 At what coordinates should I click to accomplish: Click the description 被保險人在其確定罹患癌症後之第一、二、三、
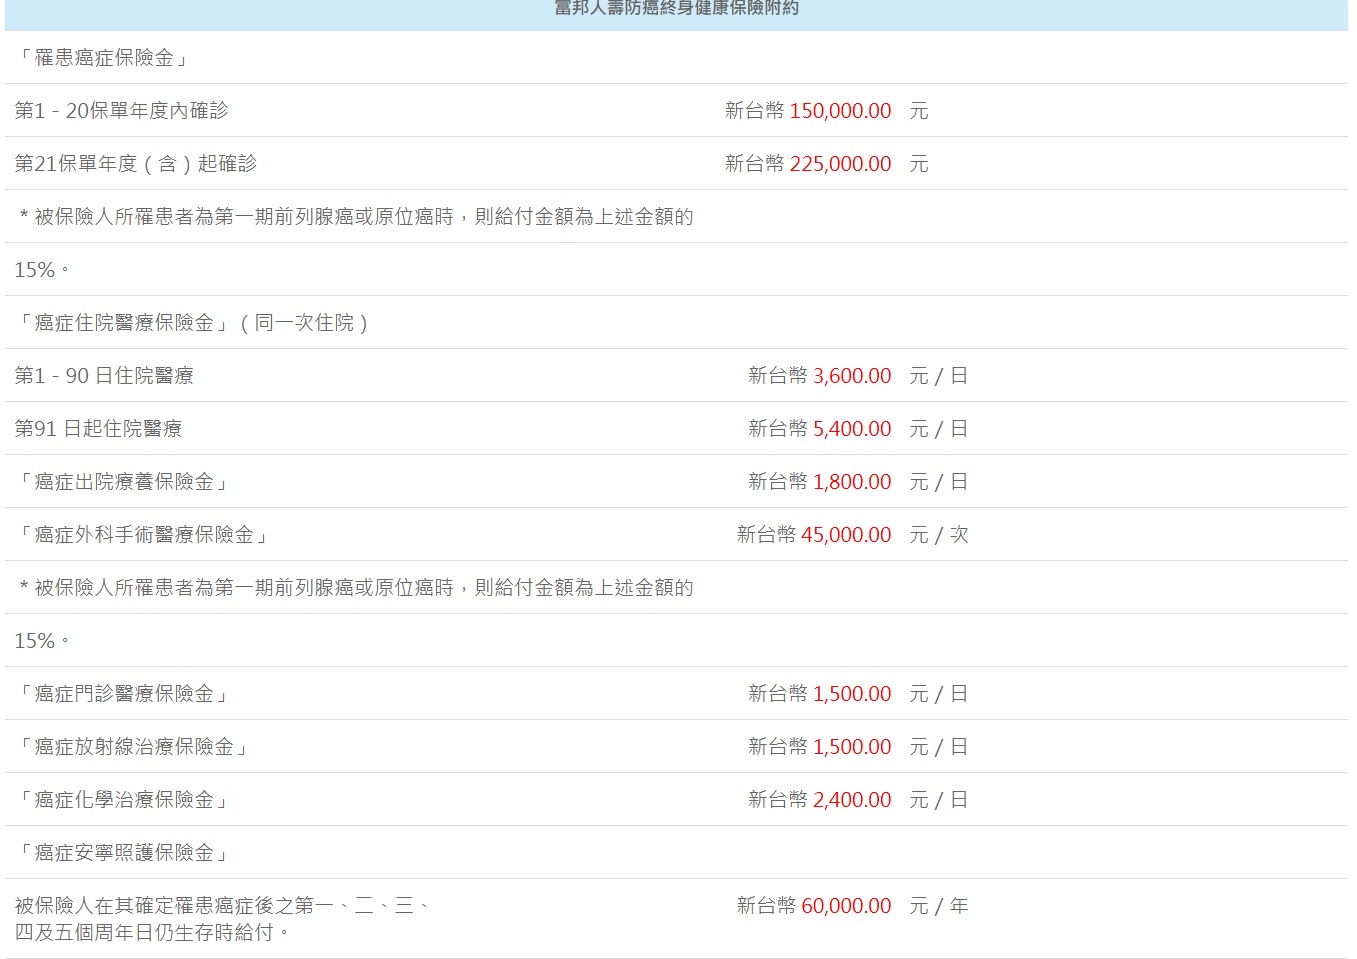tap(224, 906)
